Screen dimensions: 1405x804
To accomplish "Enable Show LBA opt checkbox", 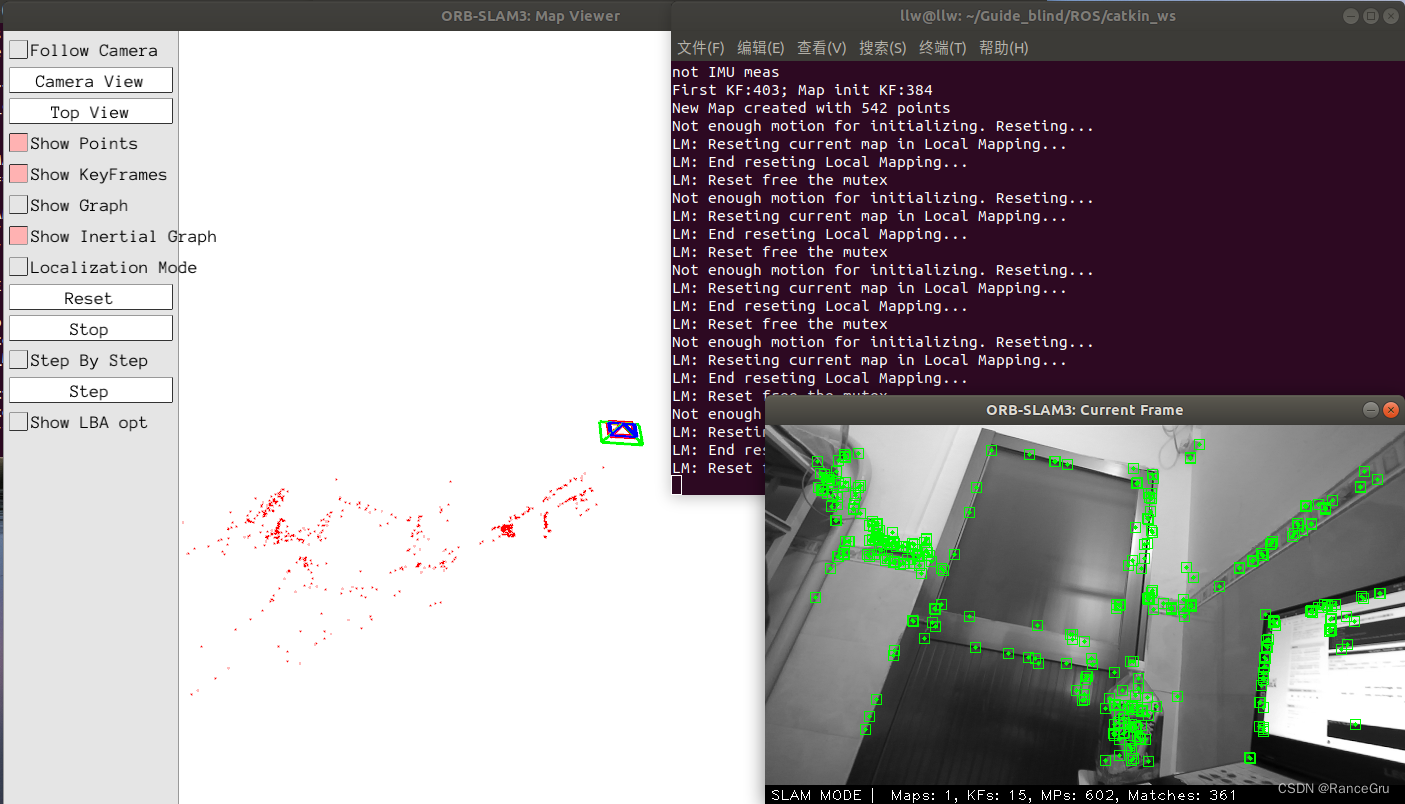I will click(19, 422).
